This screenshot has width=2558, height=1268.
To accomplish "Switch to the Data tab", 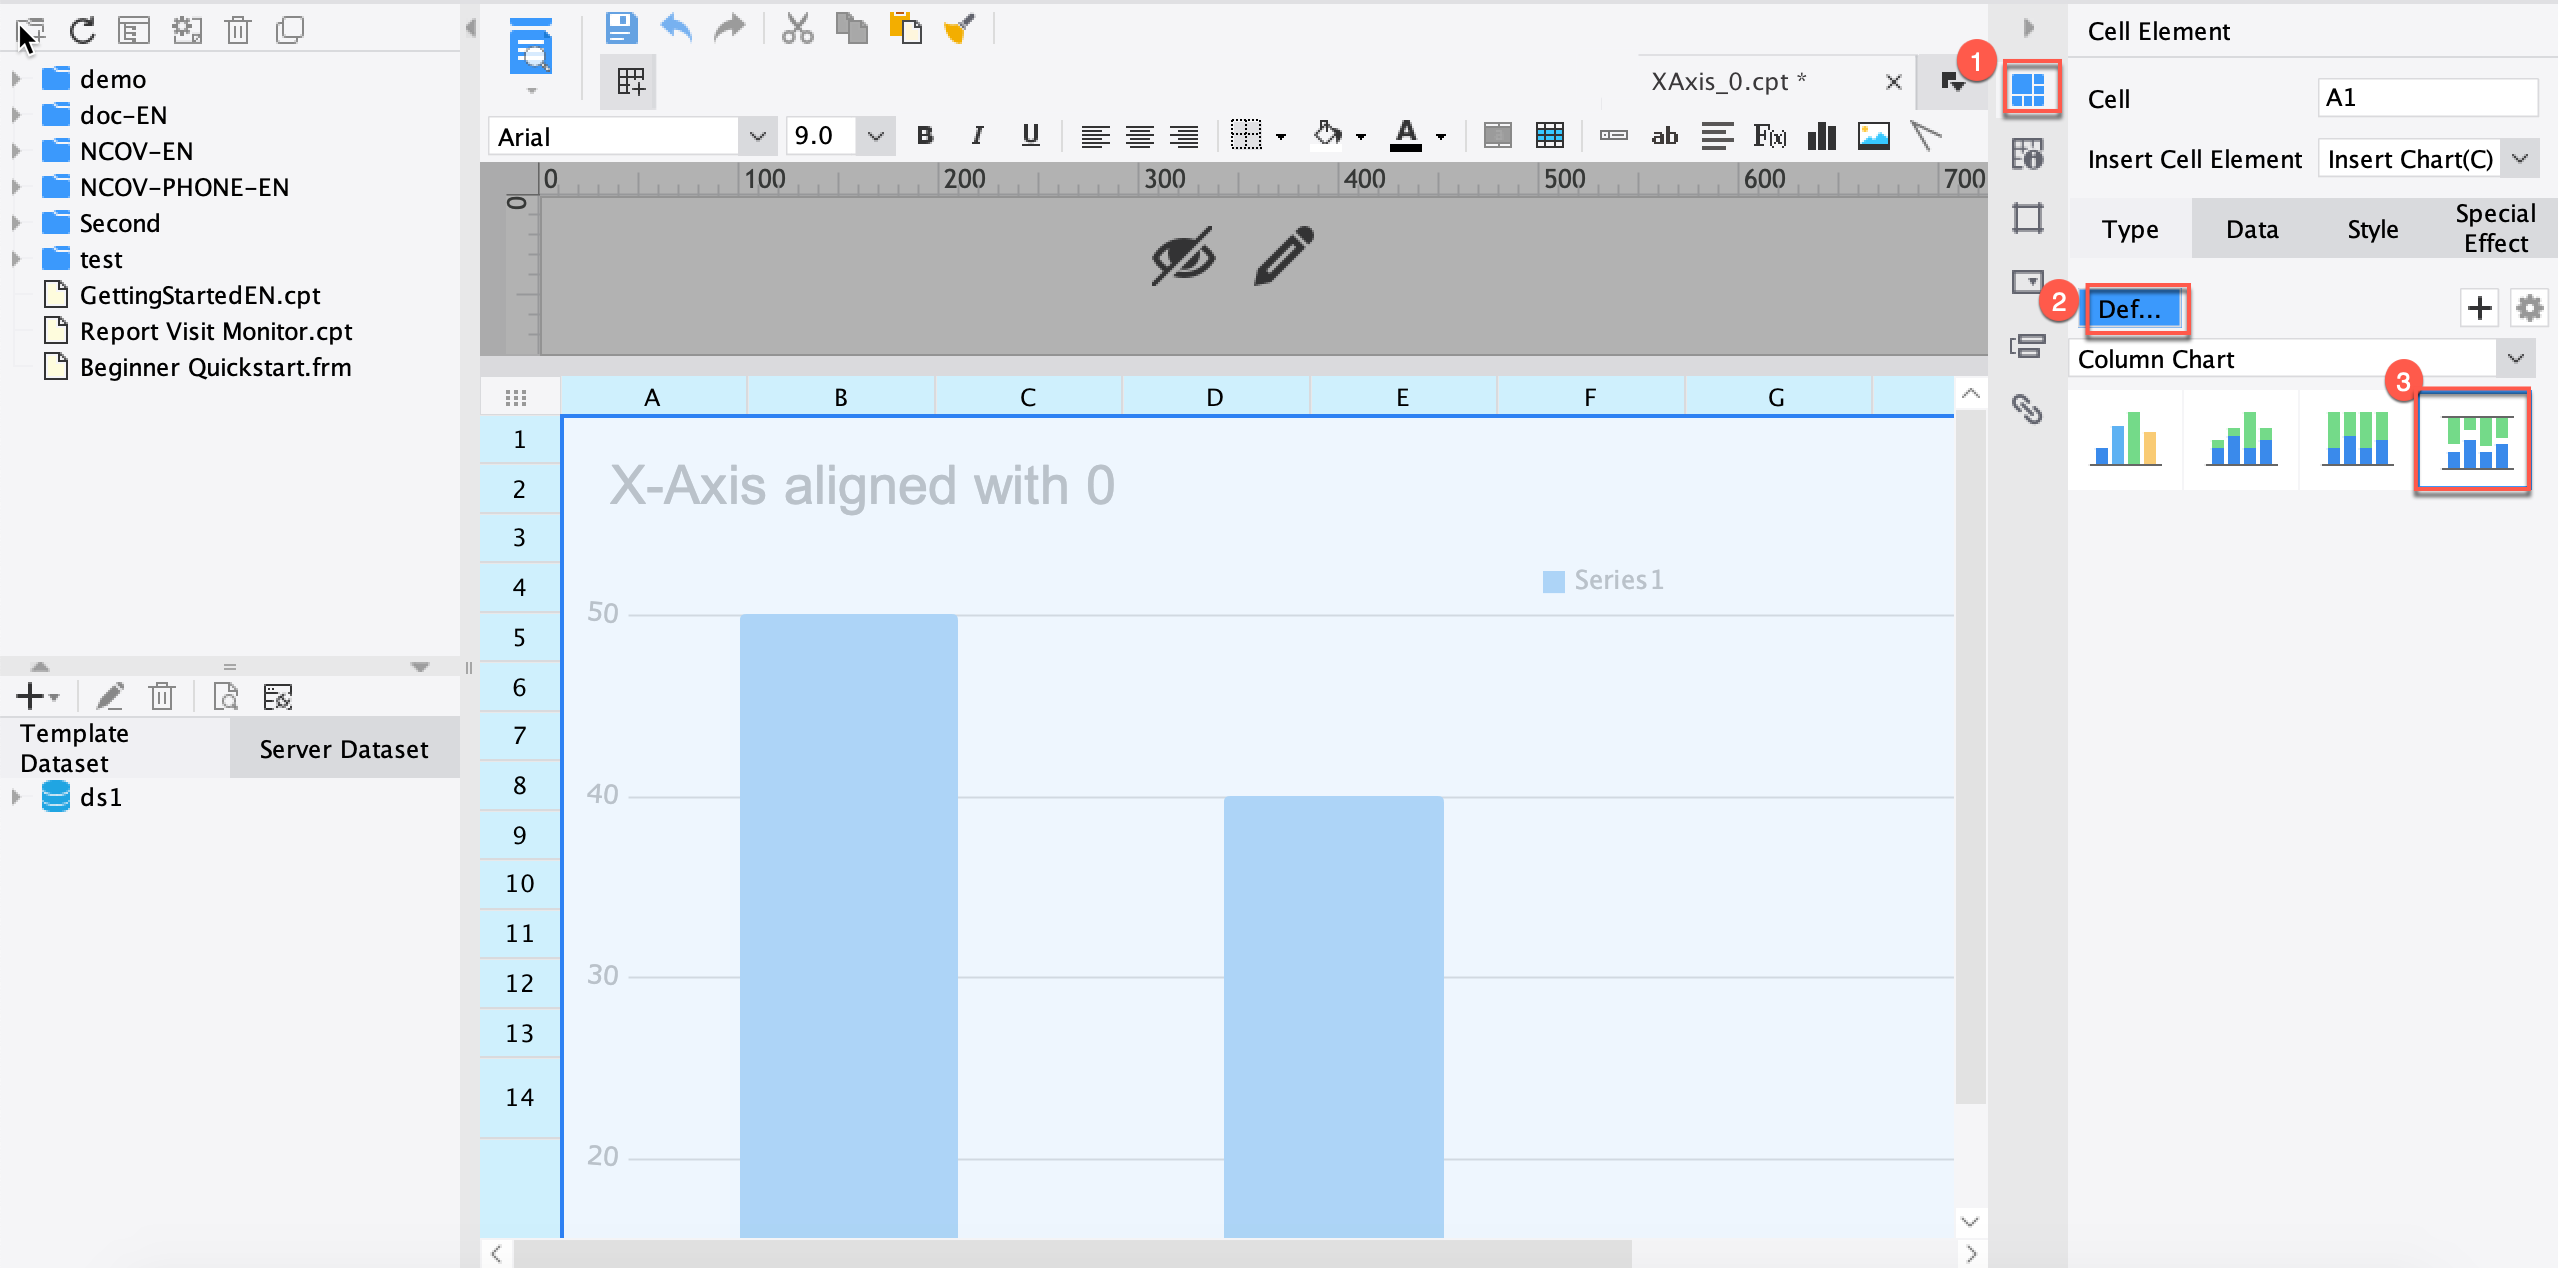I will tap(2251, 229).
